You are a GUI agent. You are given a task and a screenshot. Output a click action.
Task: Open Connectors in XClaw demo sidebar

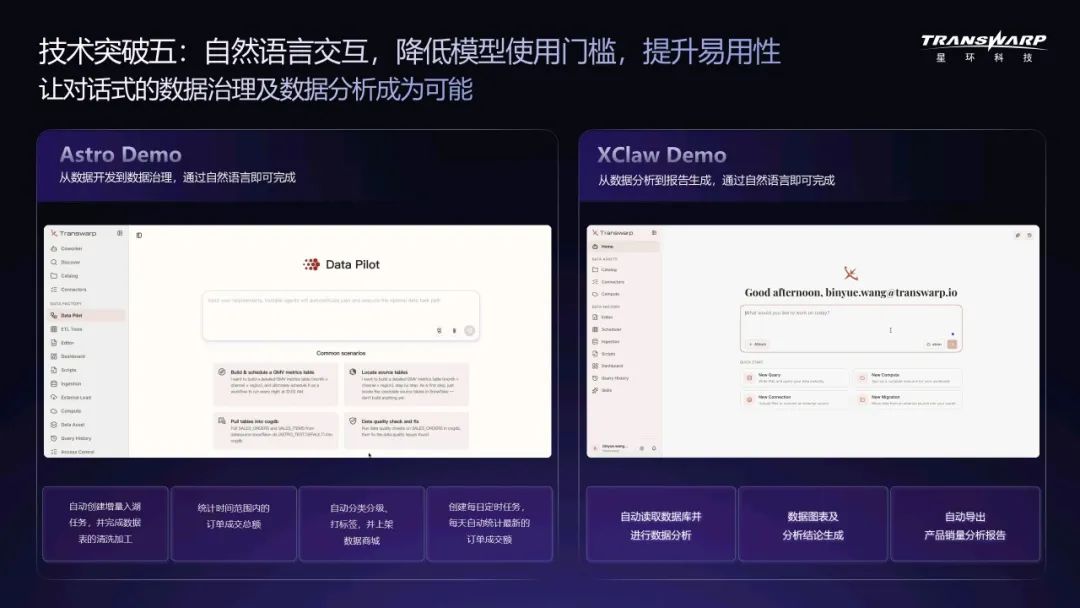tap(608, 282)
